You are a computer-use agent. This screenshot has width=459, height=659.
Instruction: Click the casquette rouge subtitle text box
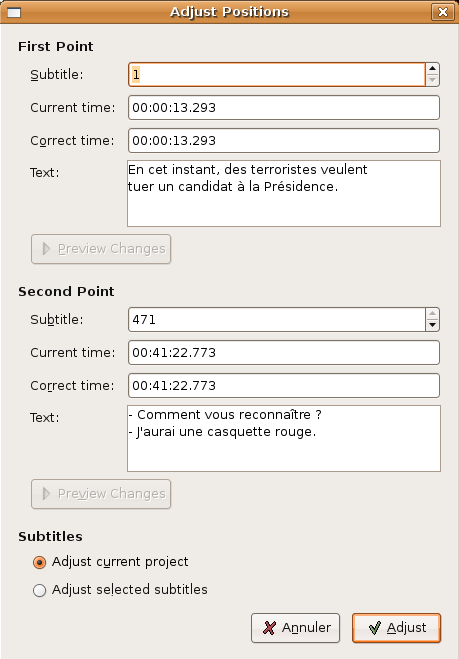284,438
